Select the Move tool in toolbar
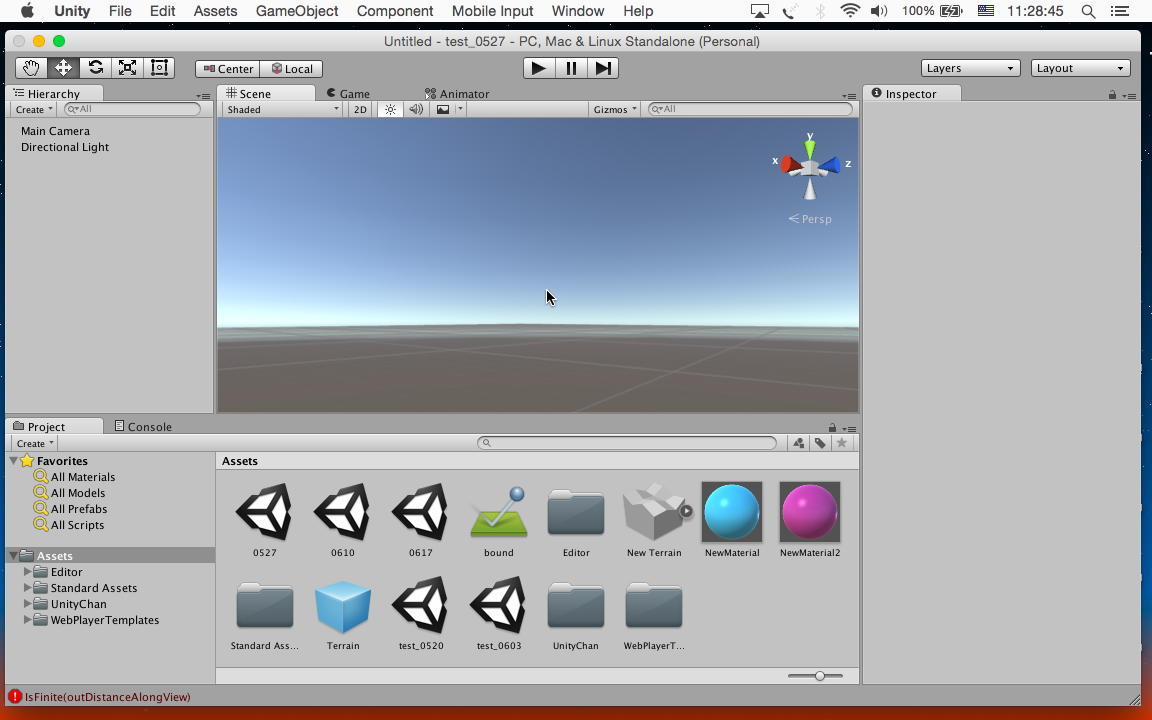Image resolution: width=1152 pixels, height=720 pixels. 63,68
